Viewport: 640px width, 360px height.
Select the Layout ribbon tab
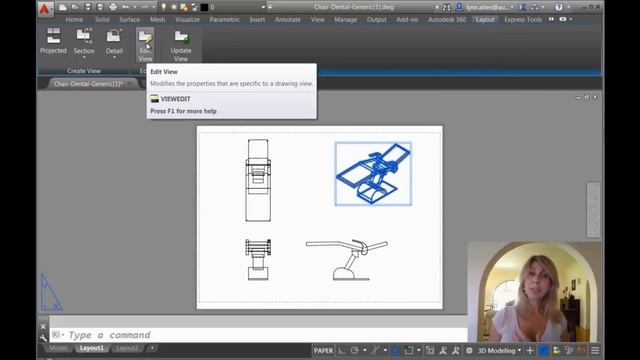tap(485, 20)
